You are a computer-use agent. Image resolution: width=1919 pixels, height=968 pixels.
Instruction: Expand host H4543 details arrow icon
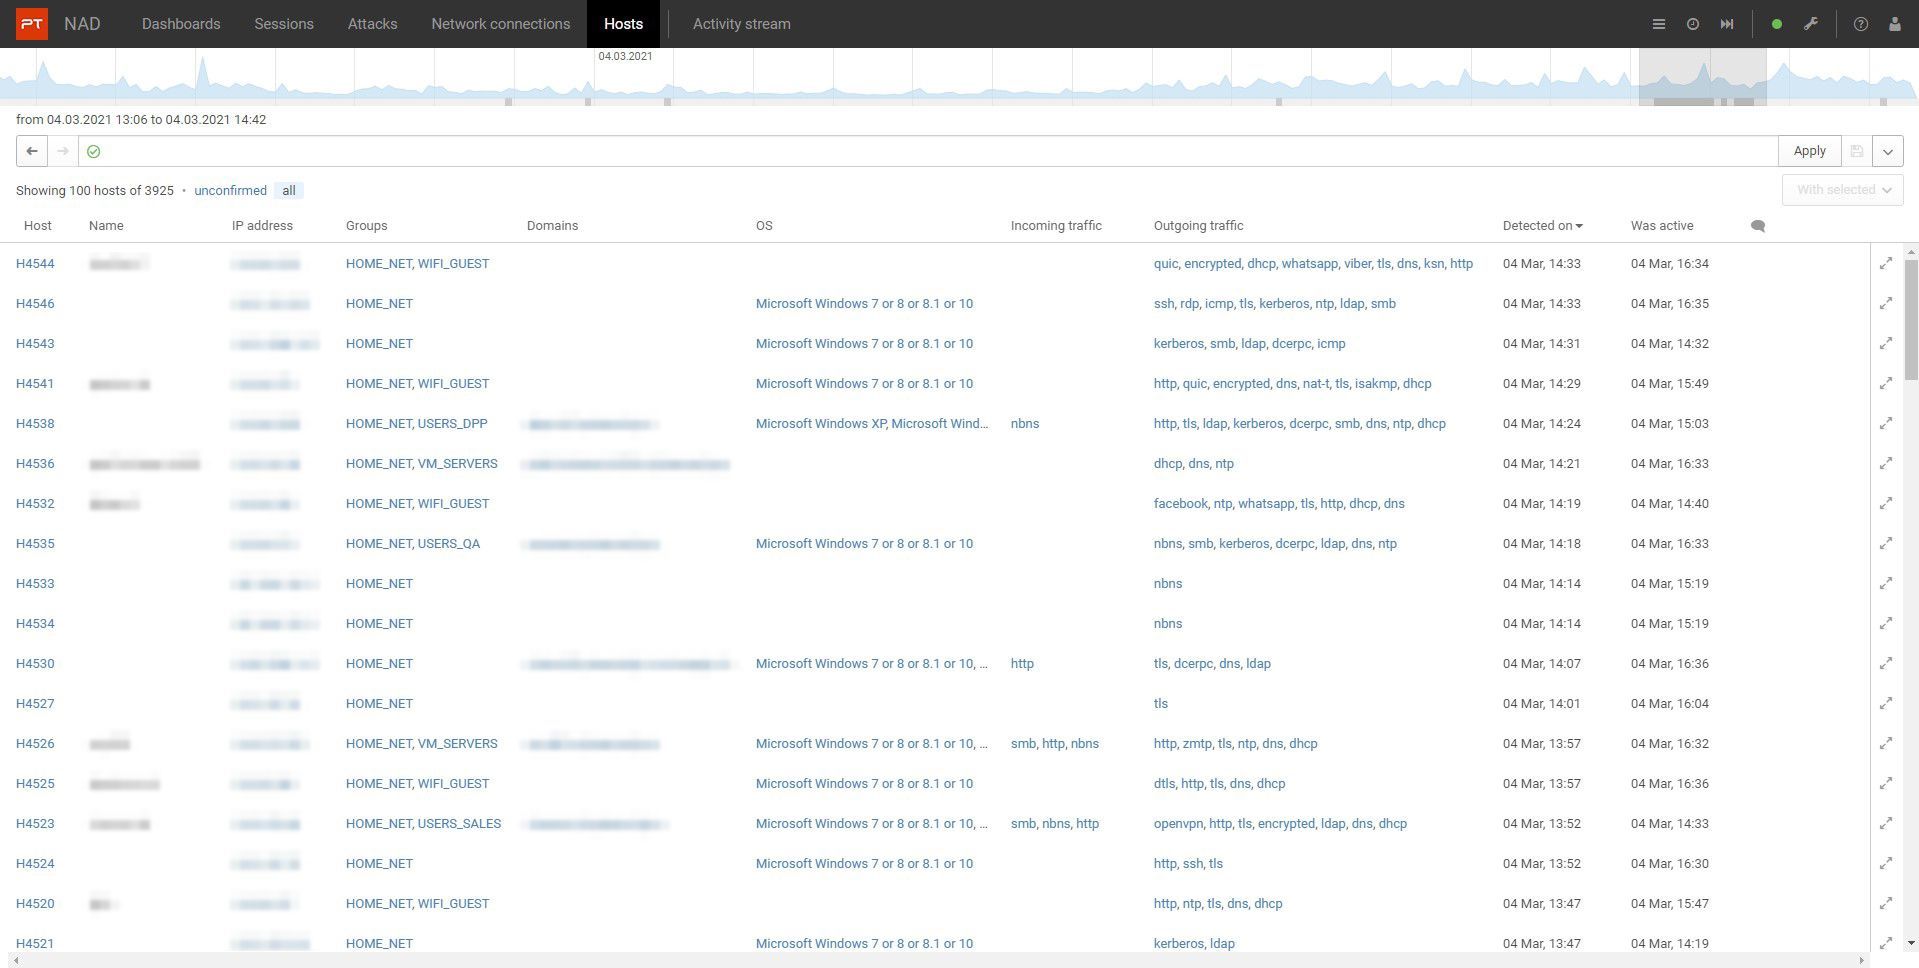tap(1886, 343)
